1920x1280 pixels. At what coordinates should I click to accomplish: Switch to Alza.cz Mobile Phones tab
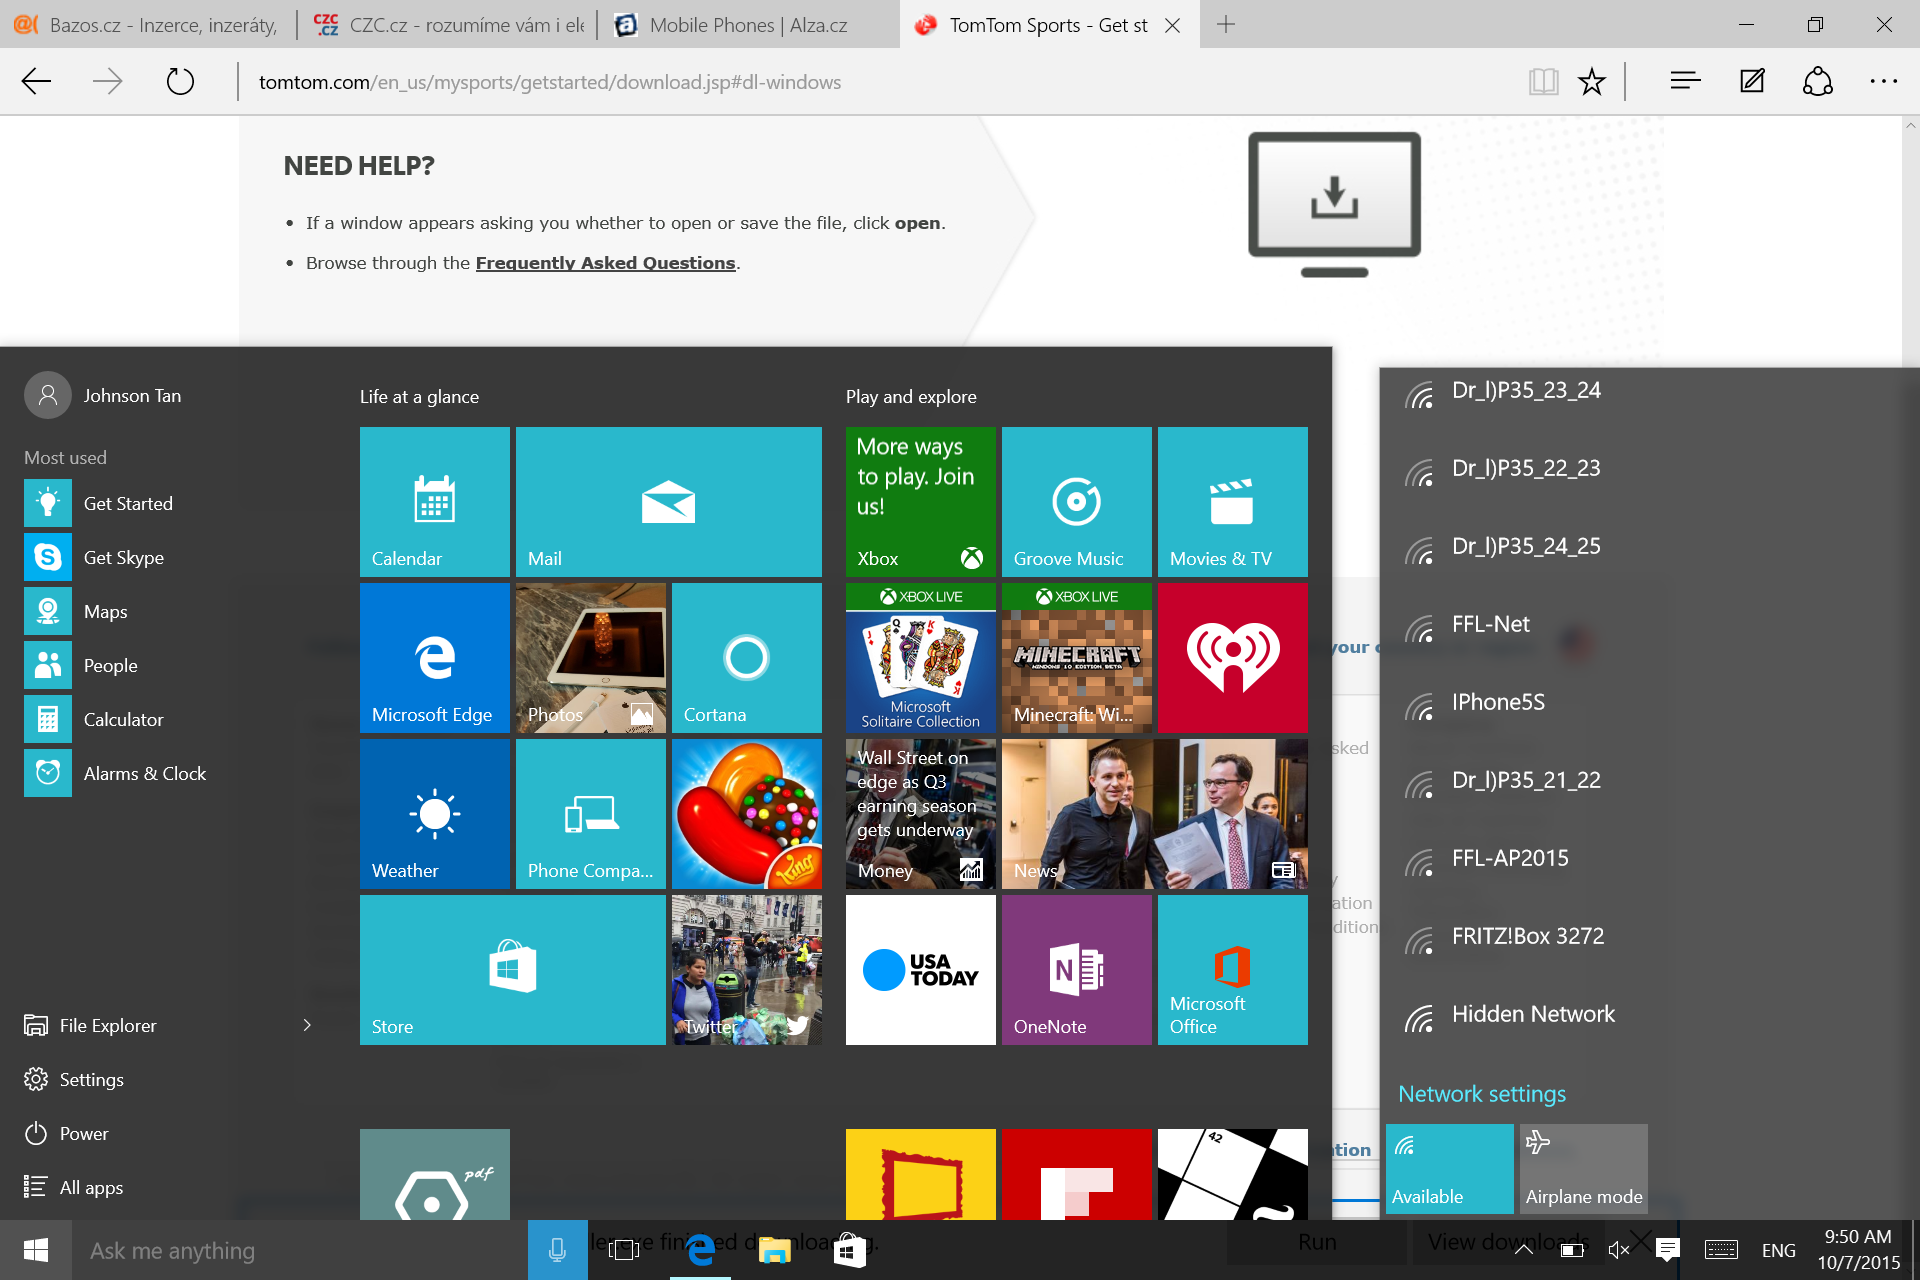748,25
